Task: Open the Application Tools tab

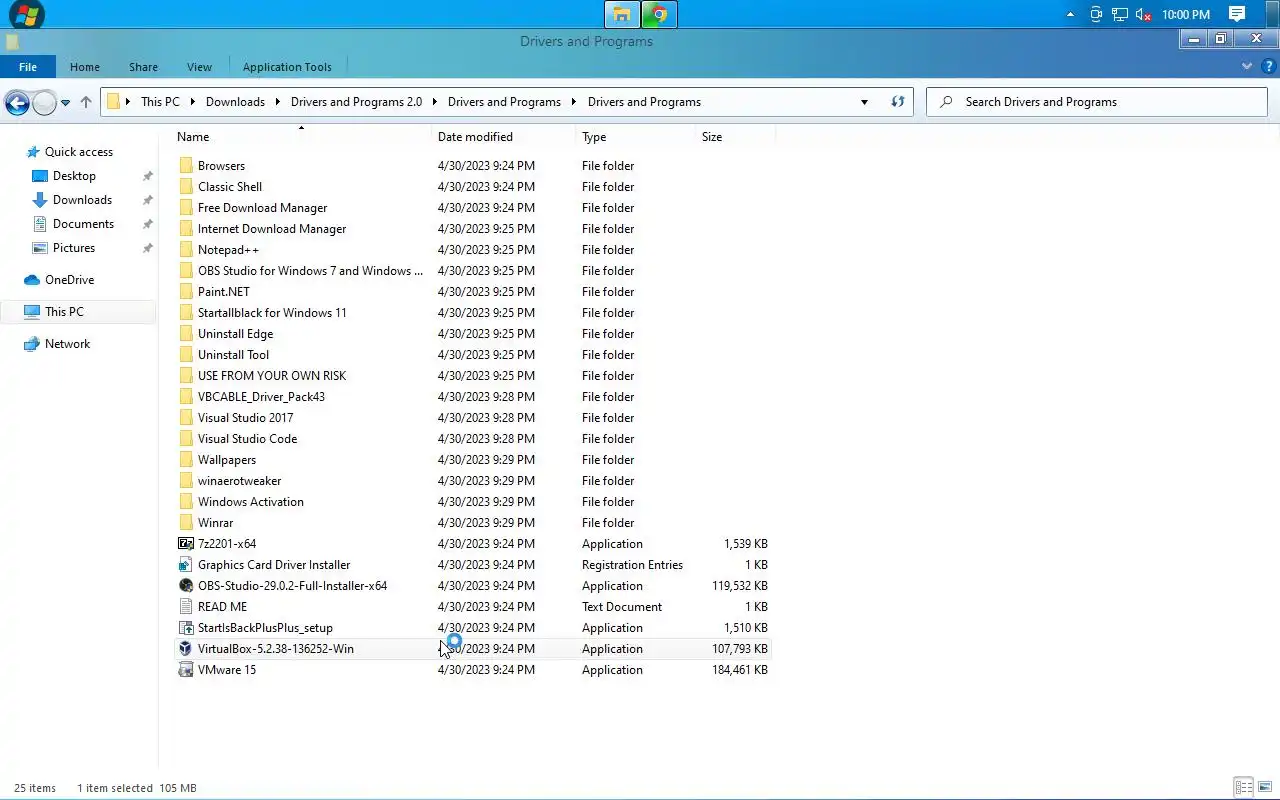Action: coord(287,67)
